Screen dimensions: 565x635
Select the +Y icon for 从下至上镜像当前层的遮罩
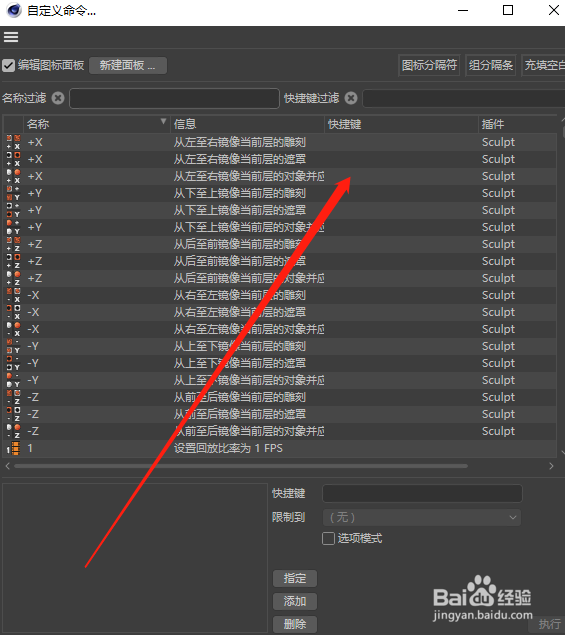pyautogui.click(x=13, y=210)
